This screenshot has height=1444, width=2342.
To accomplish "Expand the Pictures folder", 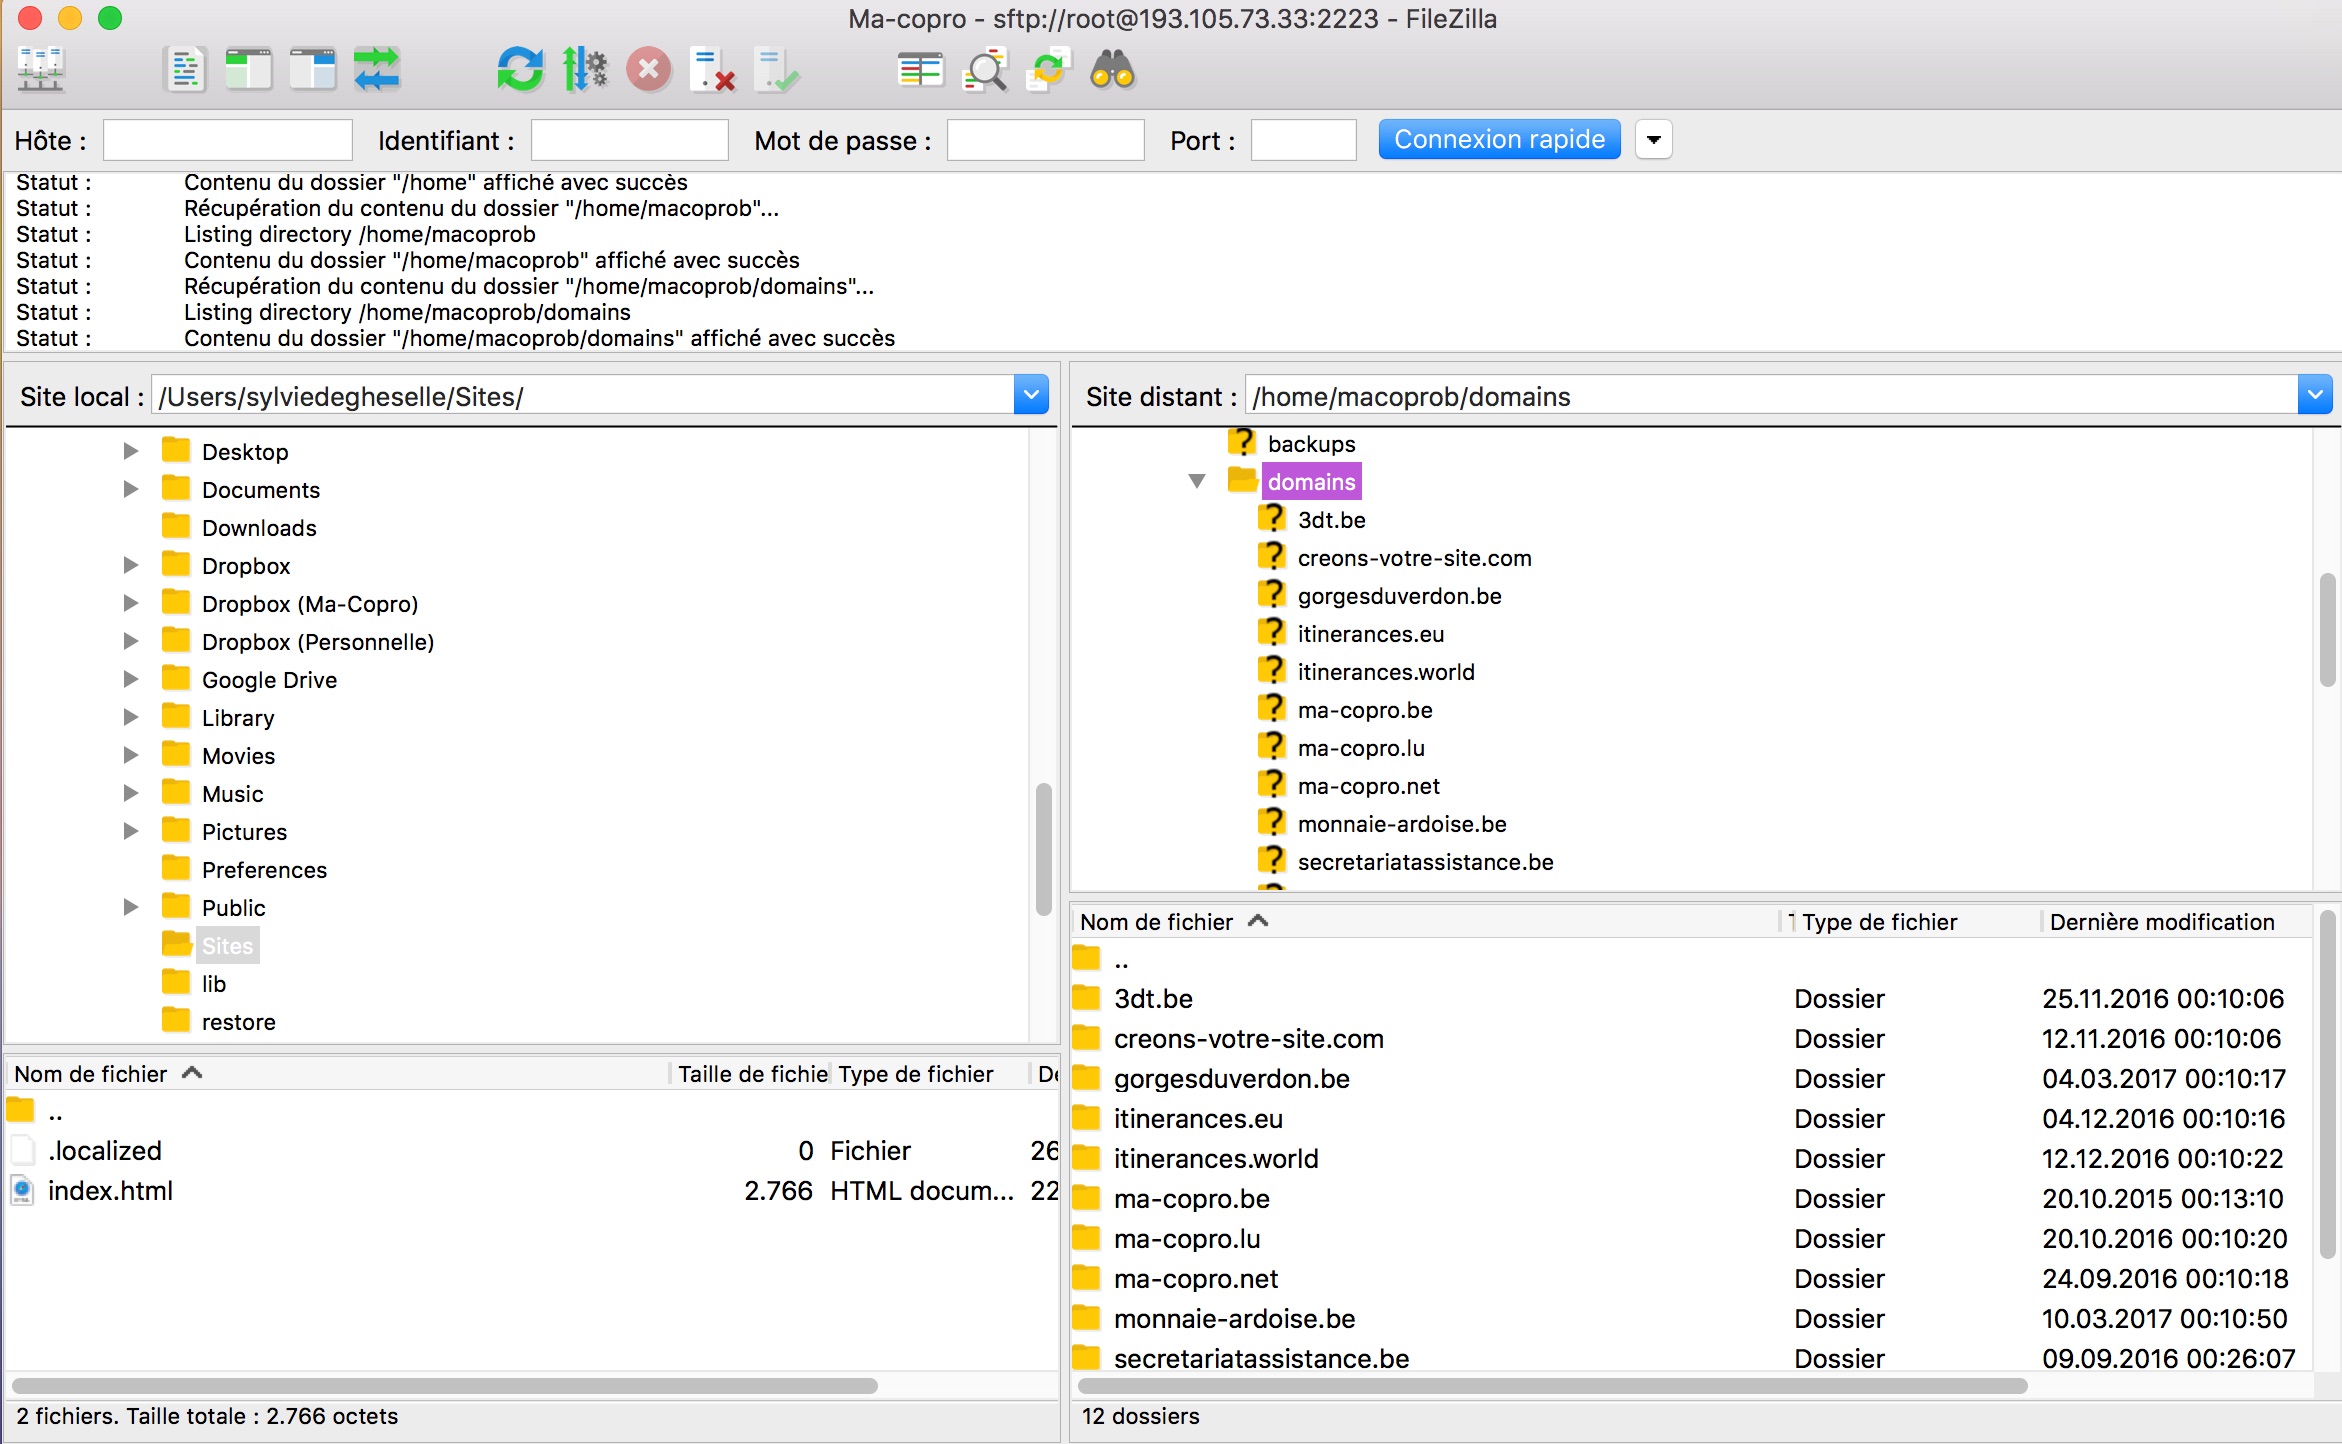I will click(131, 831).
